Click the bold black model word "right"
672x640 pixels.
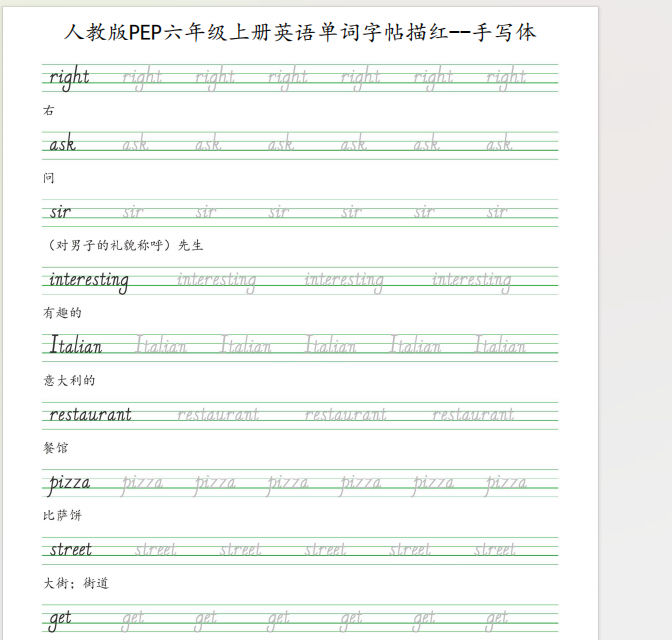69,77
